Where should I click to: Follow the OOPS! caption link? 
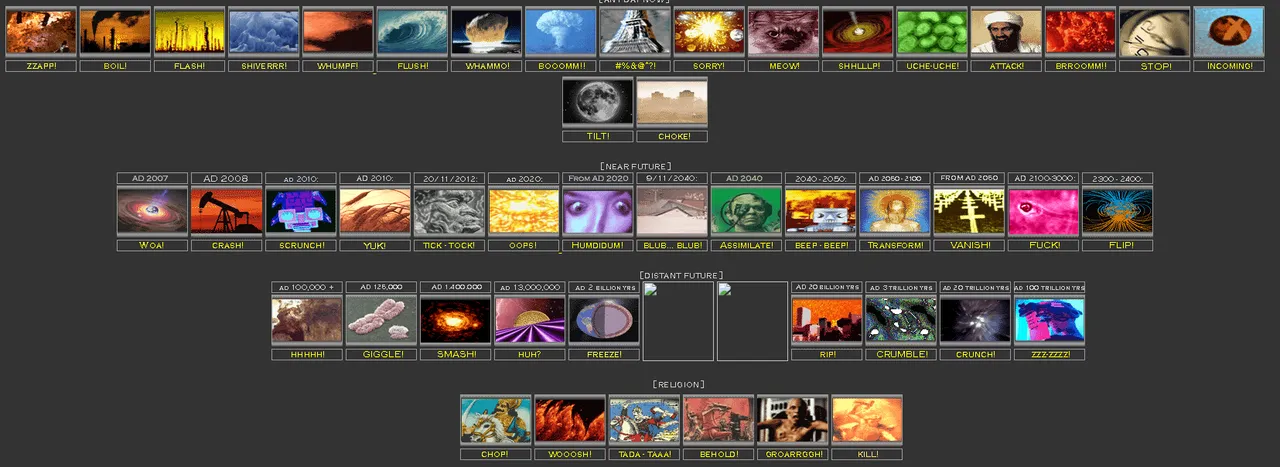[x=523, y=245]
